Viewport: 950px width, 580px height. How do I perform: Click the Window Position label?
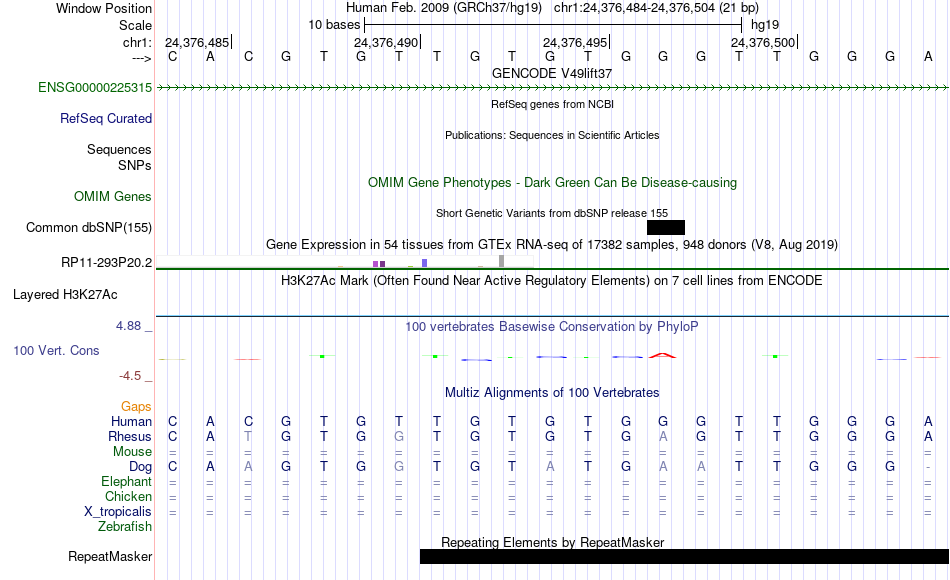coord(104,8)
